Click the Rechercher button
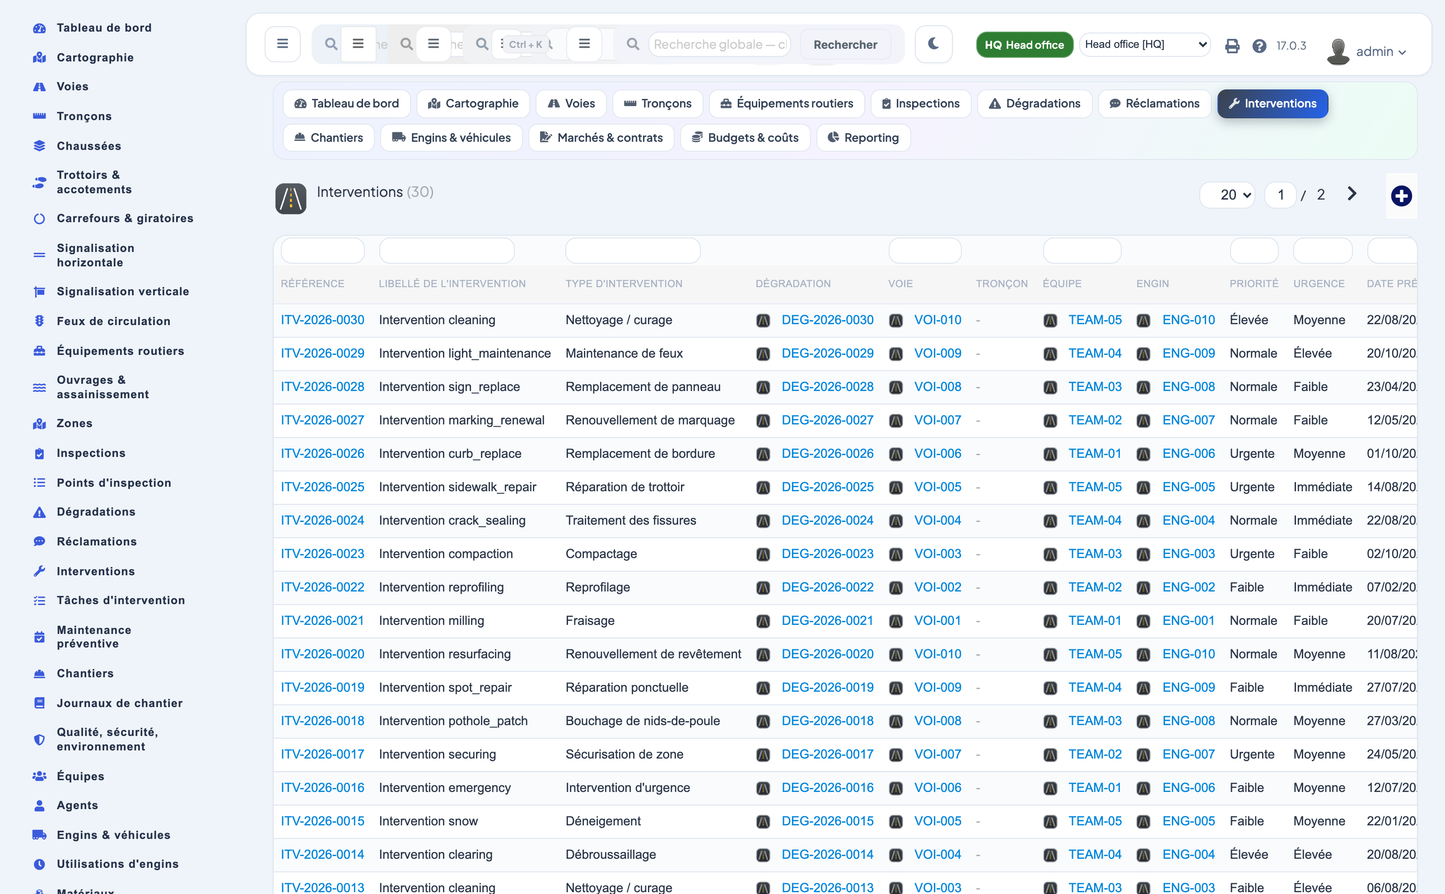Image resolution: width=1445 pixels, height=894 pixels. coord(845,45)
